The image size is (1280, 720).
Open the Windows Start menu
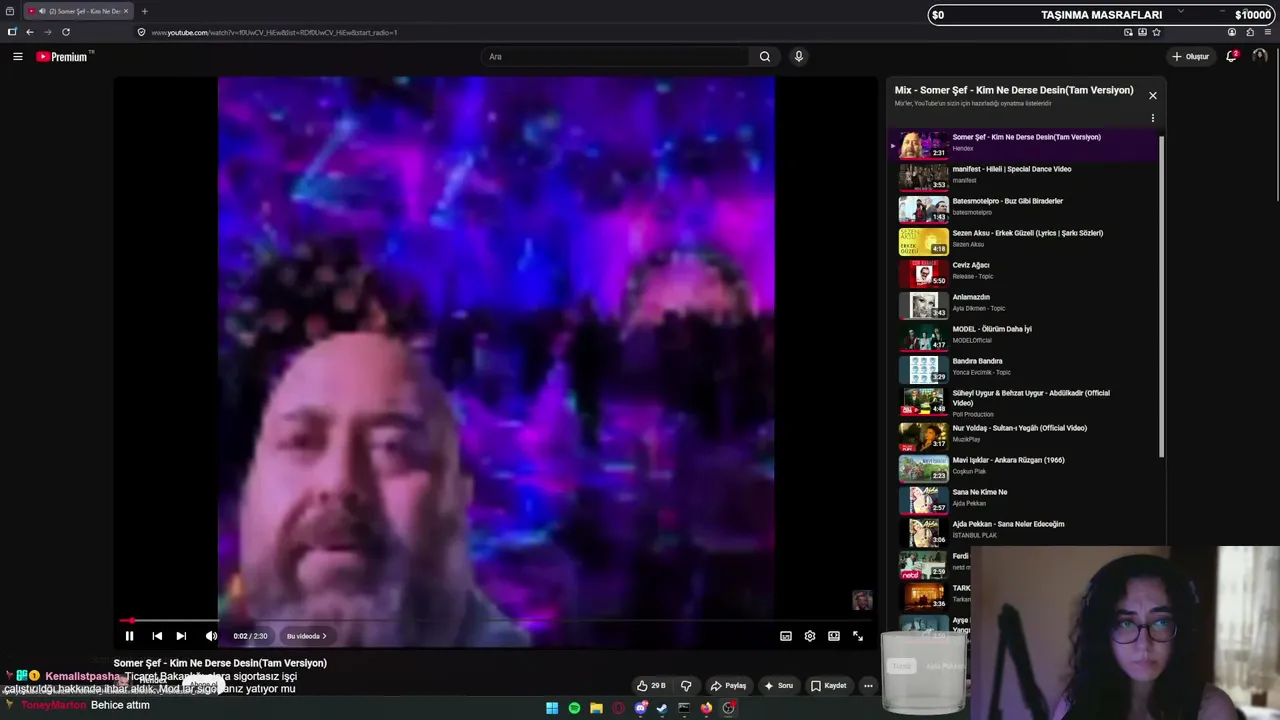click(x=552, y=708)
